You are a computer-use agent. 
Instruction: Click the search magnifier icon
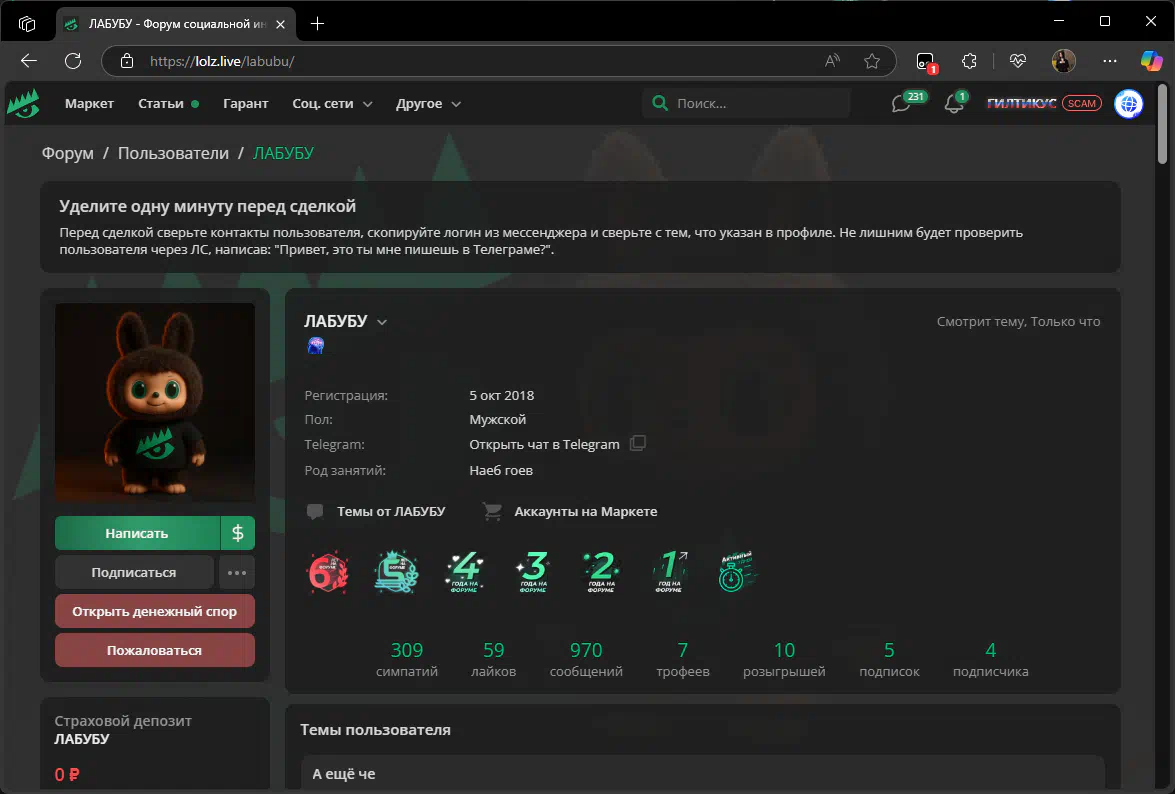[660, 103]
